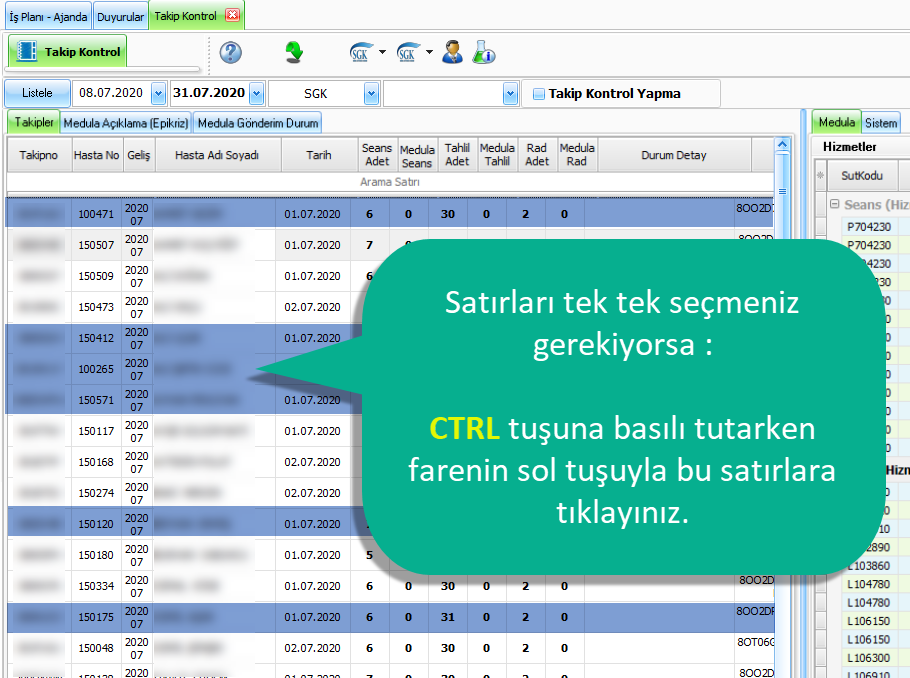This screenshot has width=910, height=678.
Task: Select the Takipler tab
Action: tap(34, 122)
